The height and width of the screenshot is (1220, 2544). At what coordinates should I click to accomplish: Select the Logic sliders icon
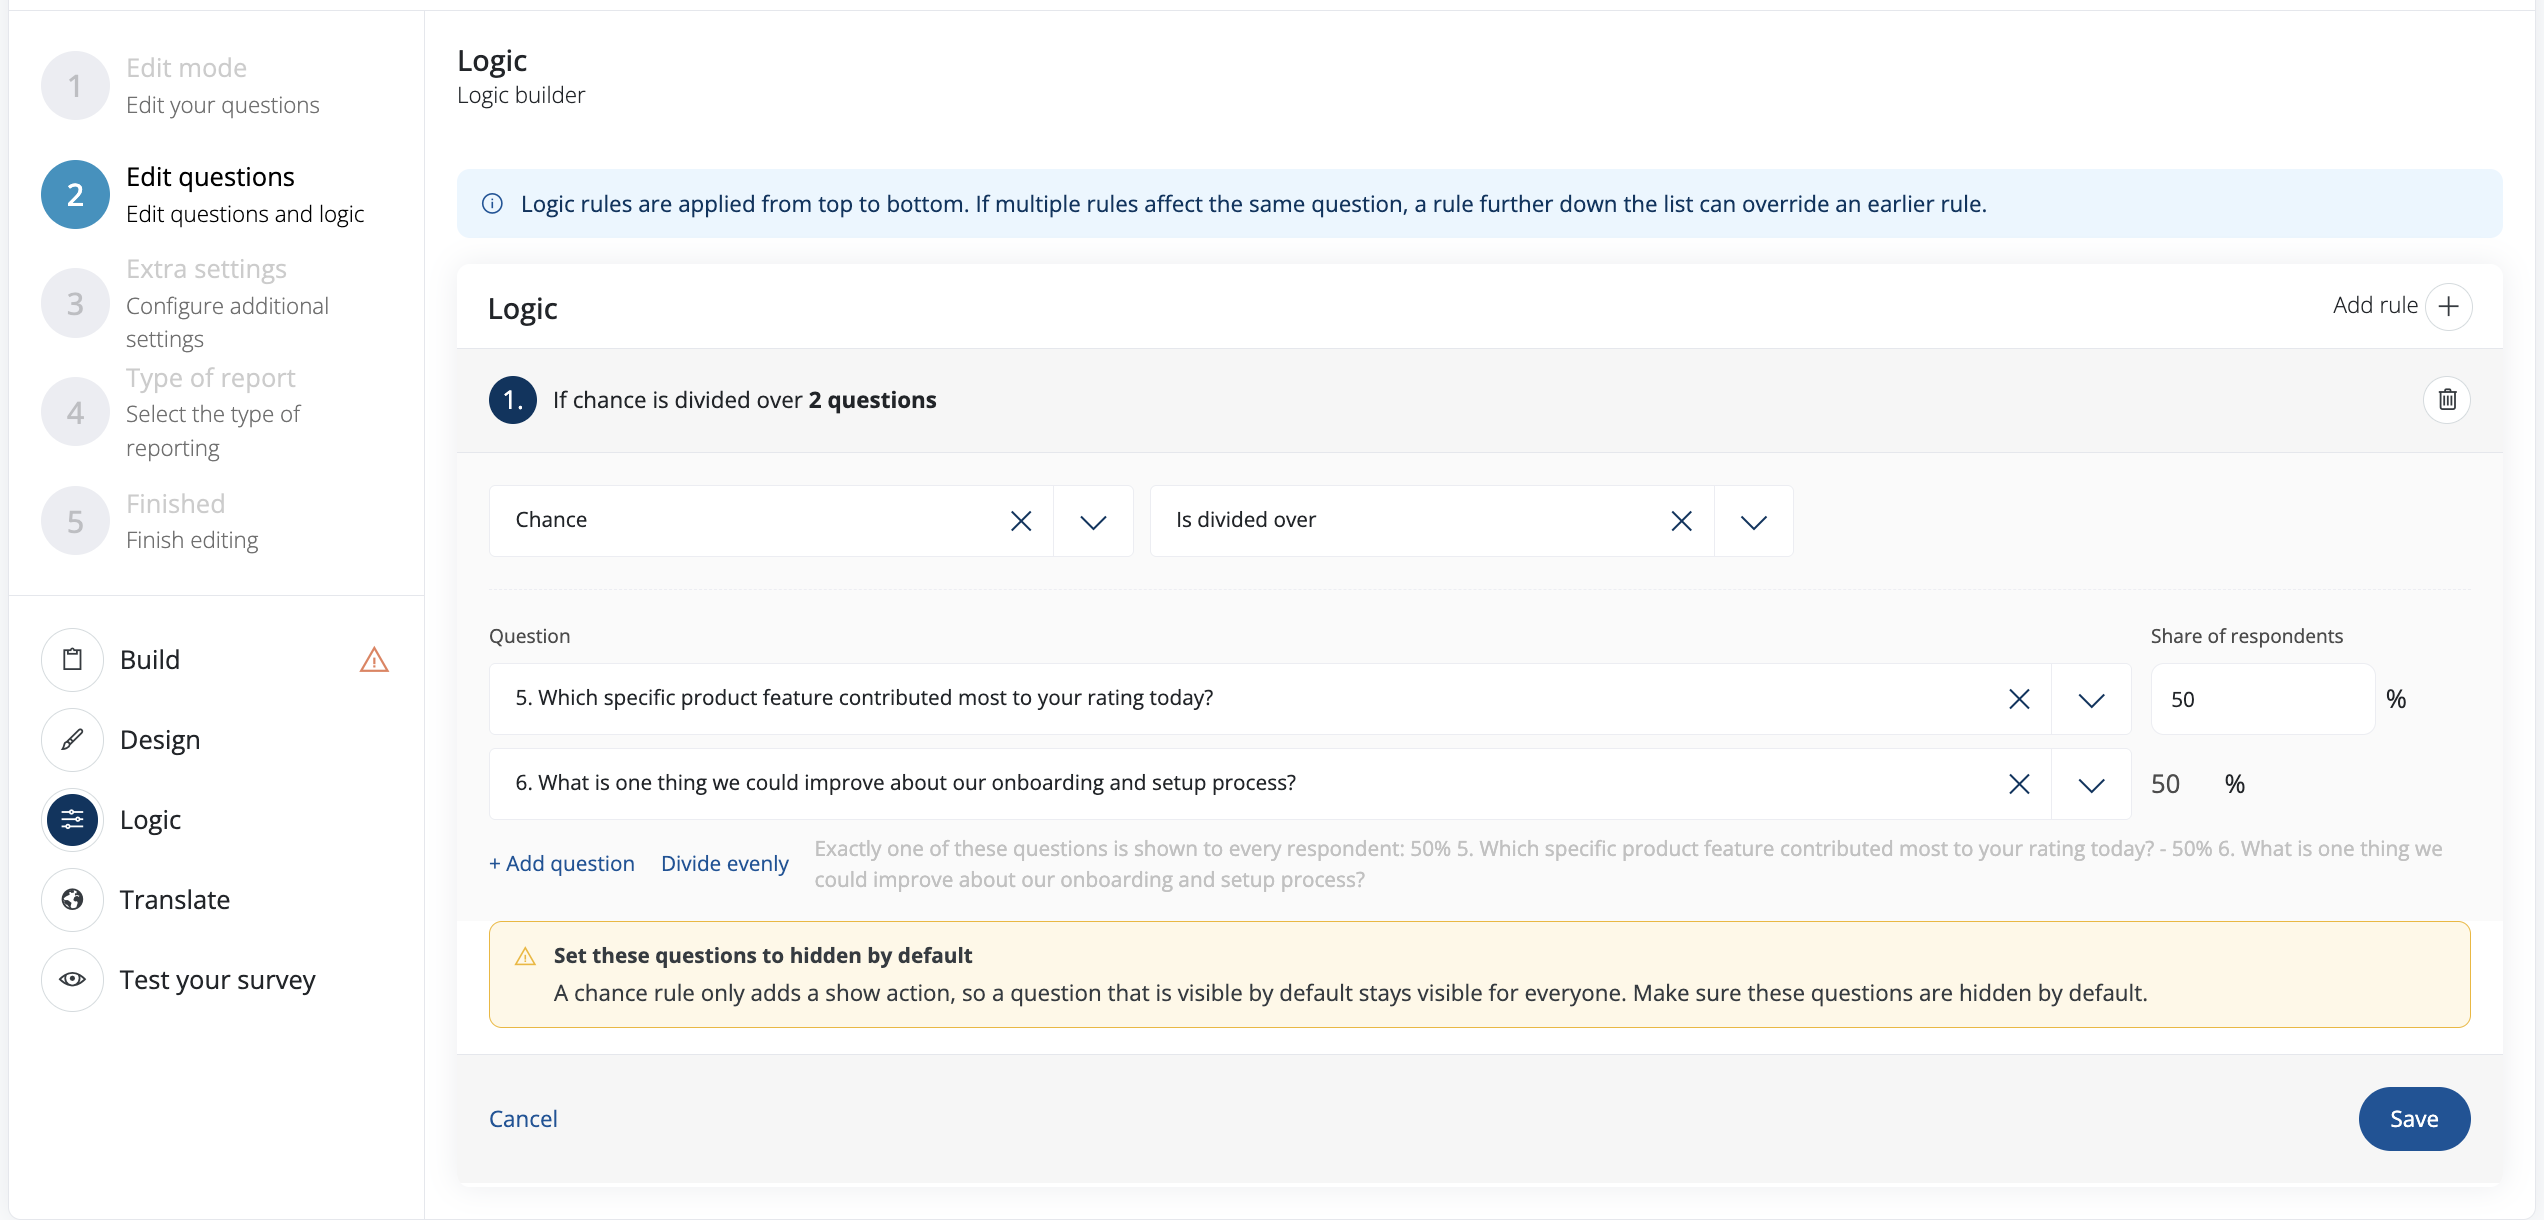click(x=73, y=820)
